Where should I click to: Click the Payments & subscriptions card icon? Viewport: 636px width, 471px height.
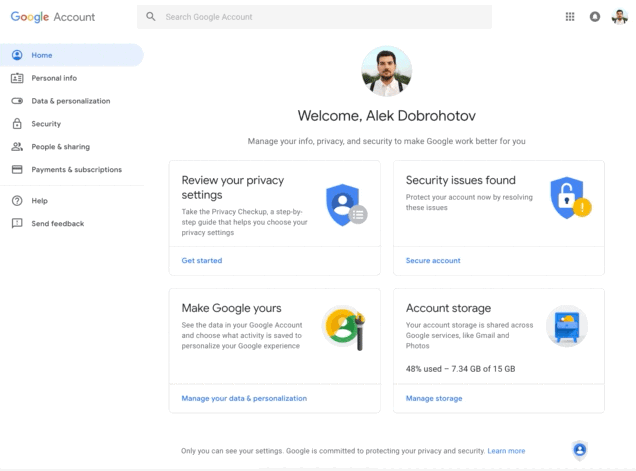[17, 169]
